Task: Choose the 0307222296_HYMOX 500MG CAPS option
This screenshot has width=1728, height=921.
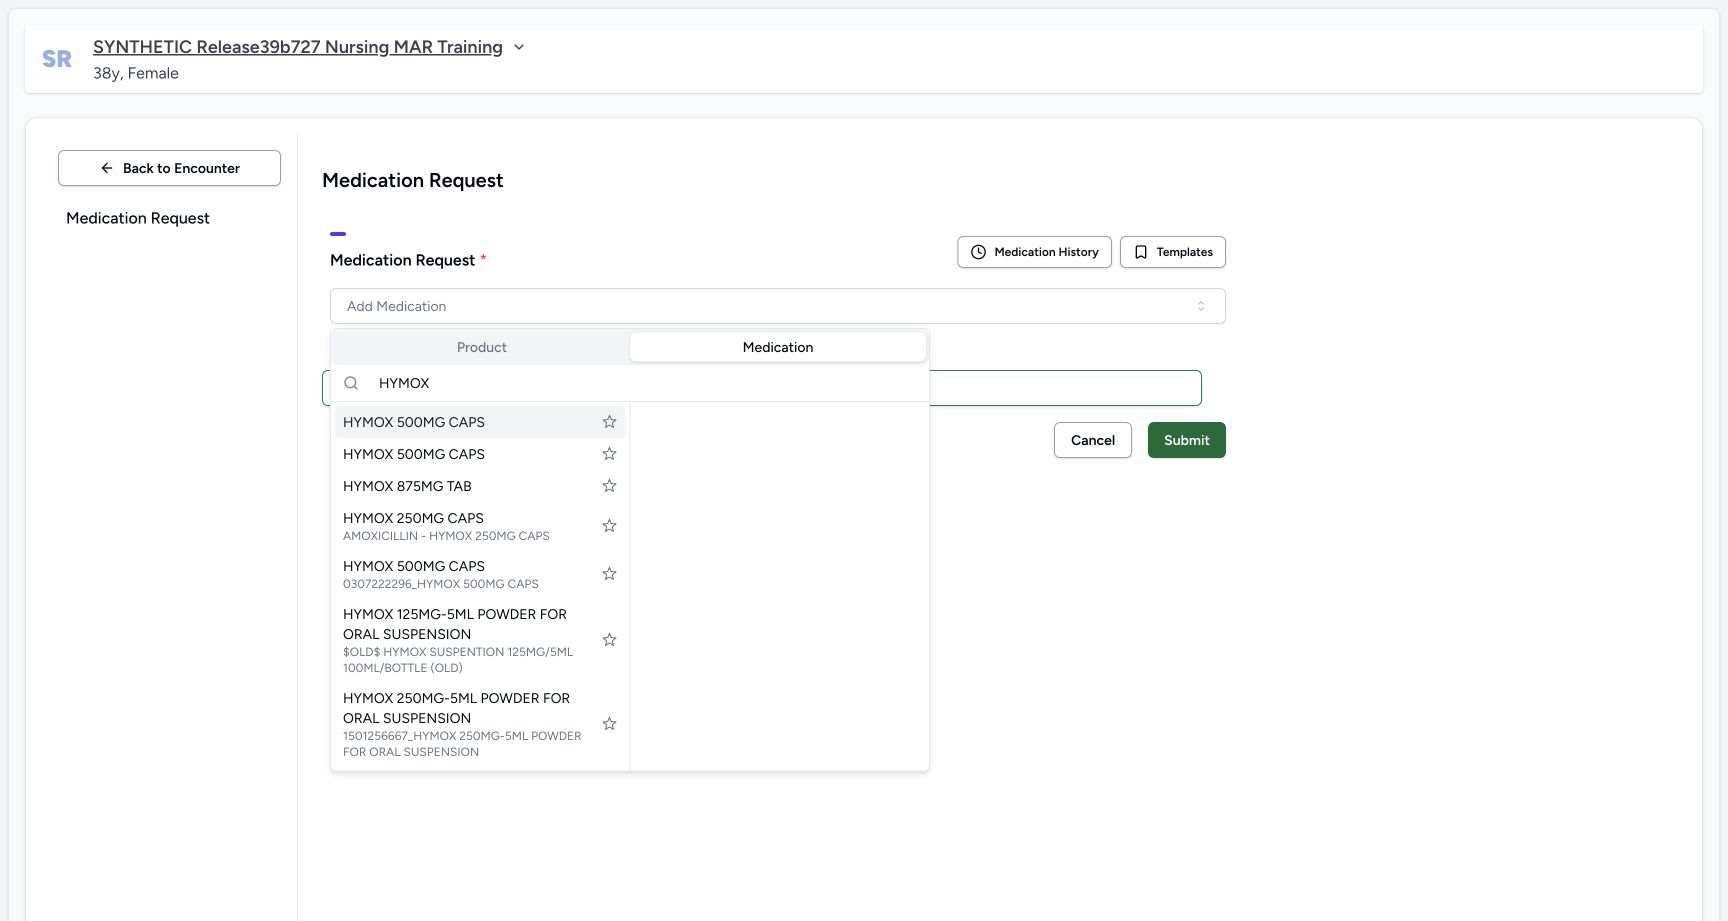Action: pyautogui.click(x=480, y=574)
